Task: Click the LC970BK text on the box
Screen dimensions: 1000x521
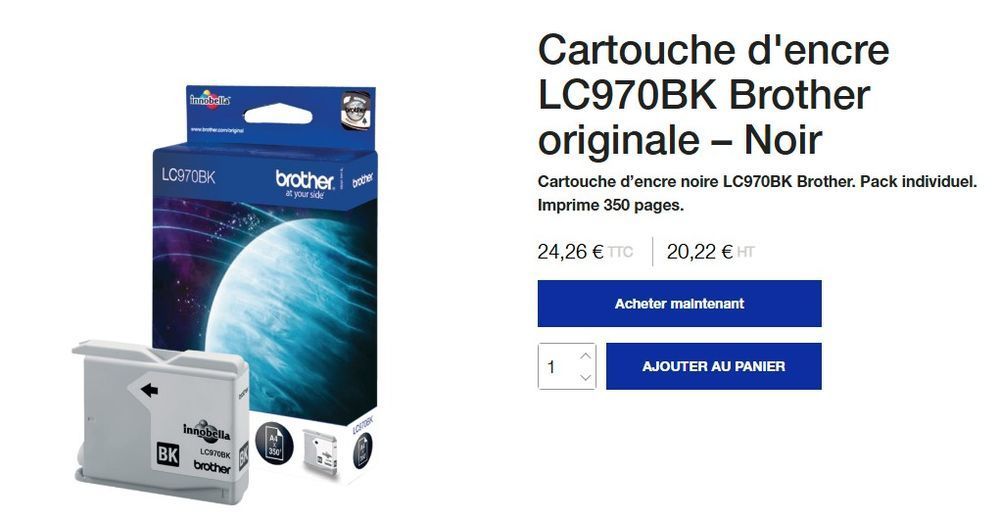Action: pos(188,176)
